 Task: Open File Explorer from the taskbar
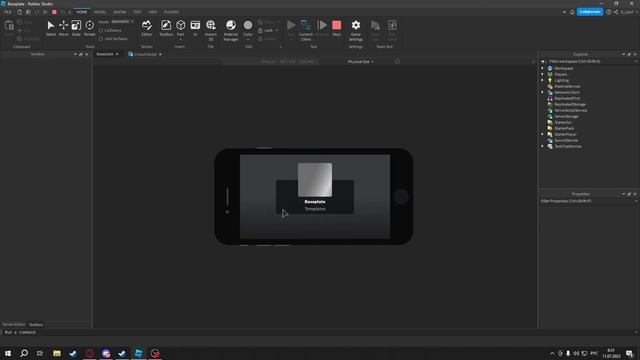click(57, 353)
